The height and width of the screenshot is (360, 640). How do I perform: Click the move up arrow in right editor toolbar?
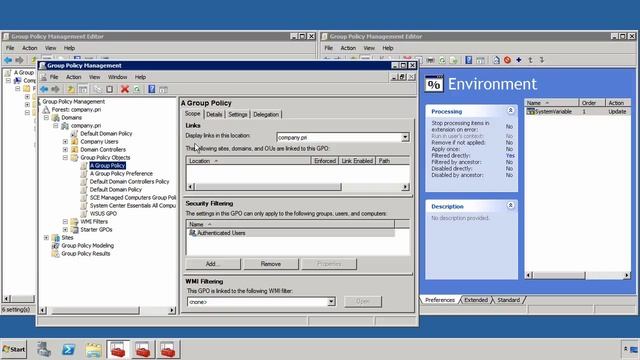(530, 60)
